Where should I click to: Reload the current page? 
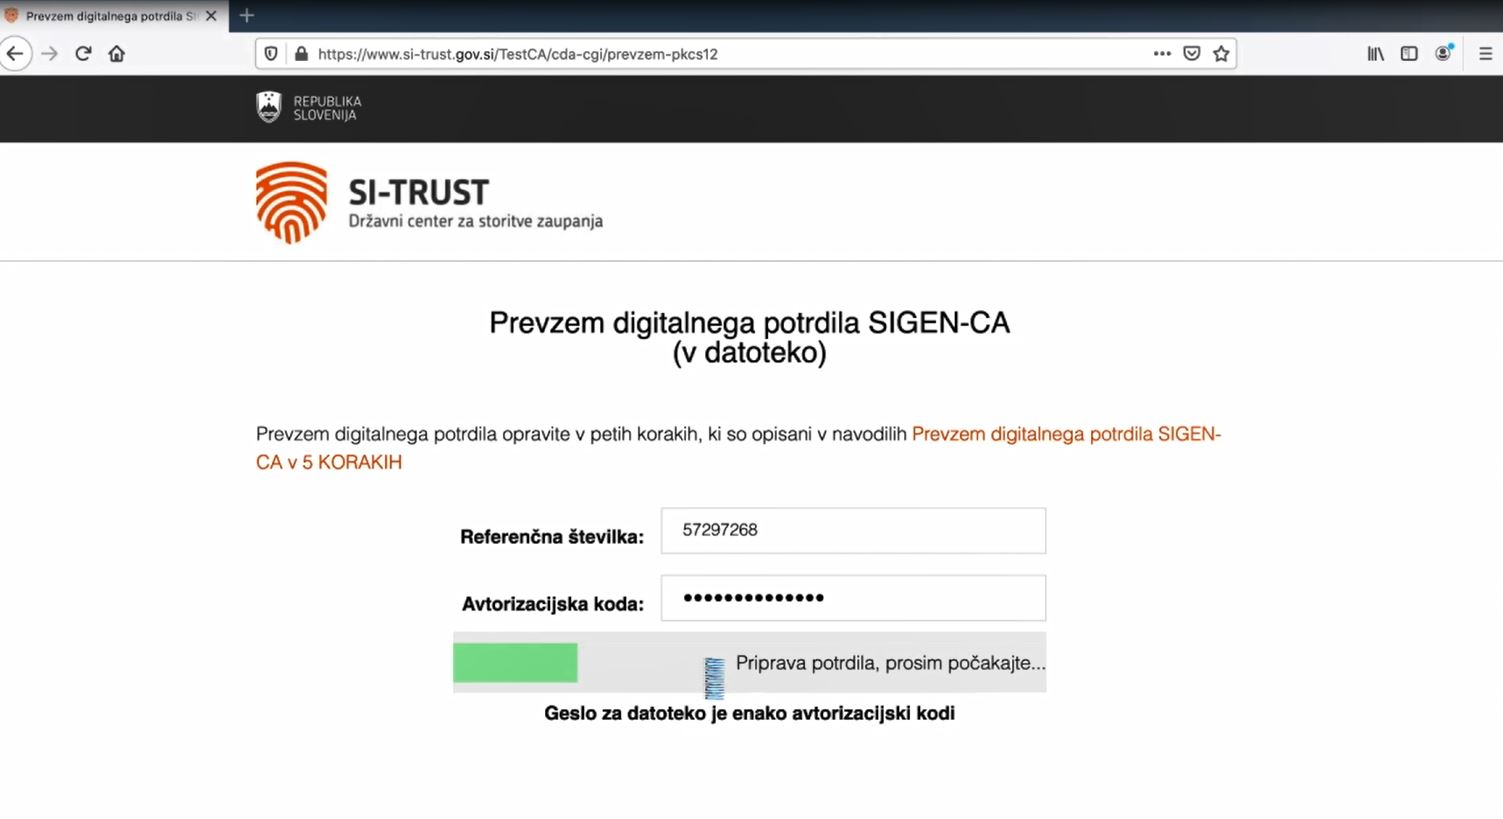(x=83, y=54)
